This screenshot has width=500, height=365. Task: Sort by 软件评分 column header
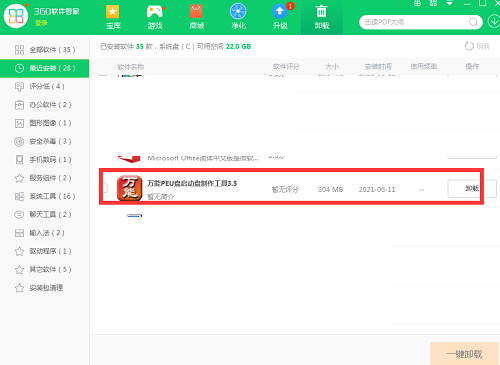[286, 67]
